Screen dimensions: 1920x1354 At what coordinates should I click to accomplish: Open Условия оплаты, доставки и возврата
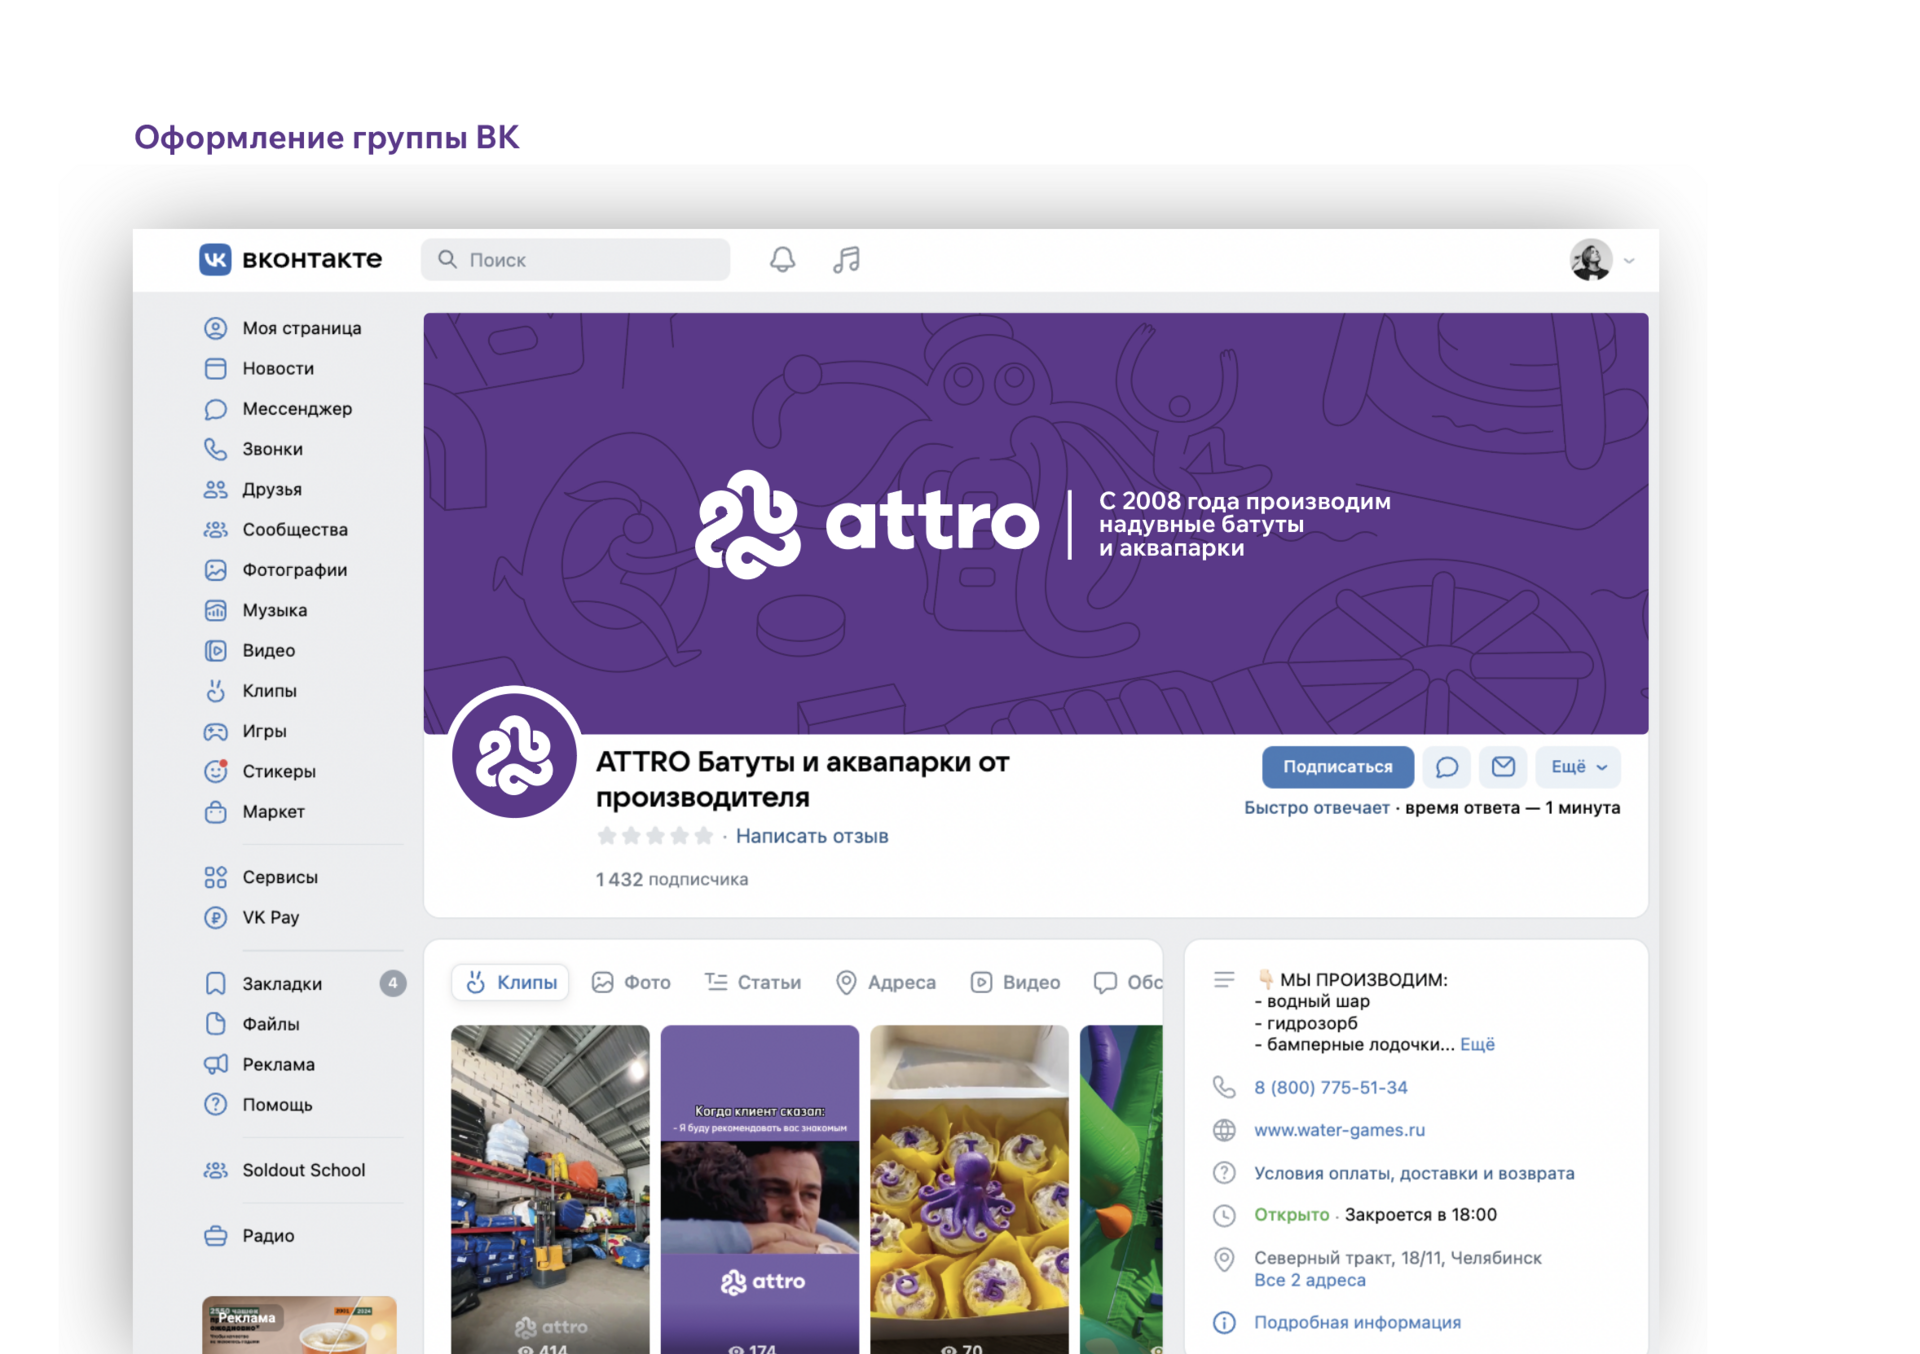1414,1173
